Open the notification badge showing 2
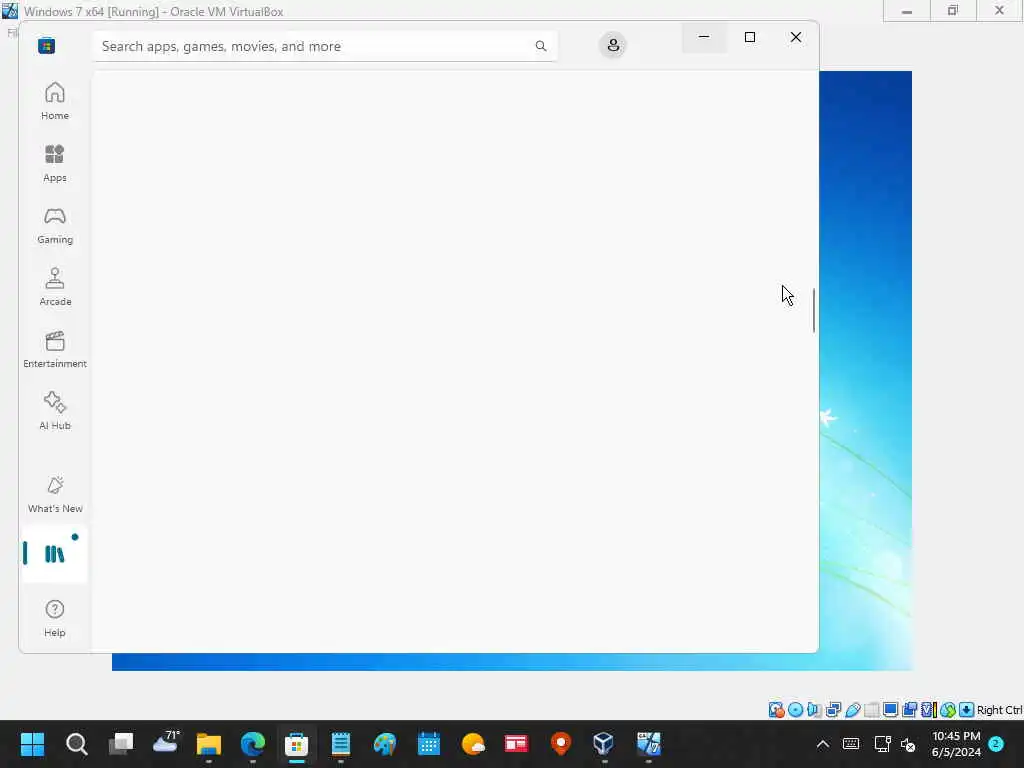The height and width of the screenshot is (768, 1024). (x=996, y=744)
